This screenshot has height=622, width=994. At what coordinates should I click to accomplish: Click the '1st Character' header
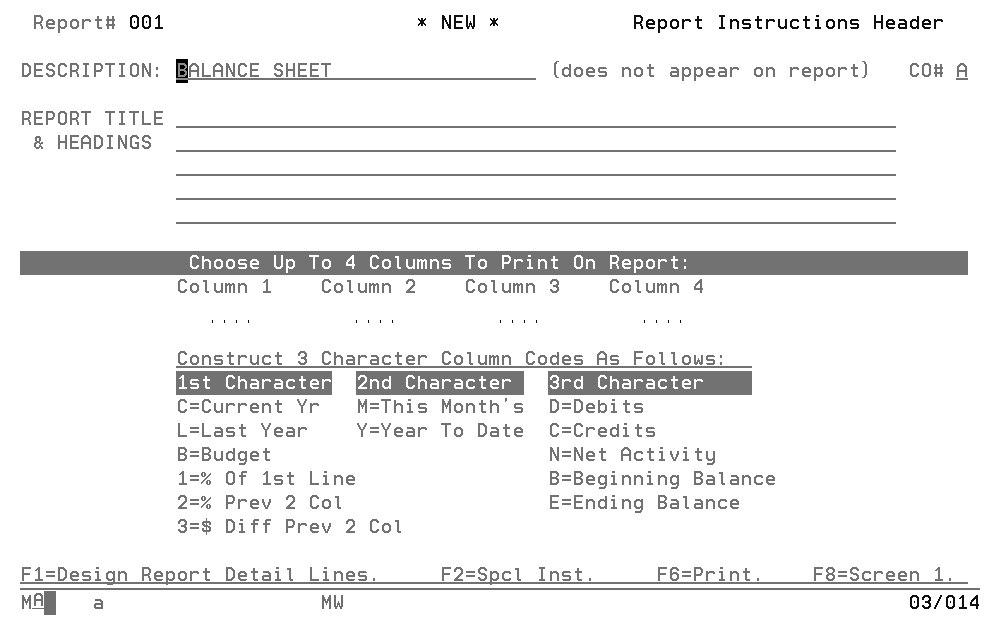254,383
